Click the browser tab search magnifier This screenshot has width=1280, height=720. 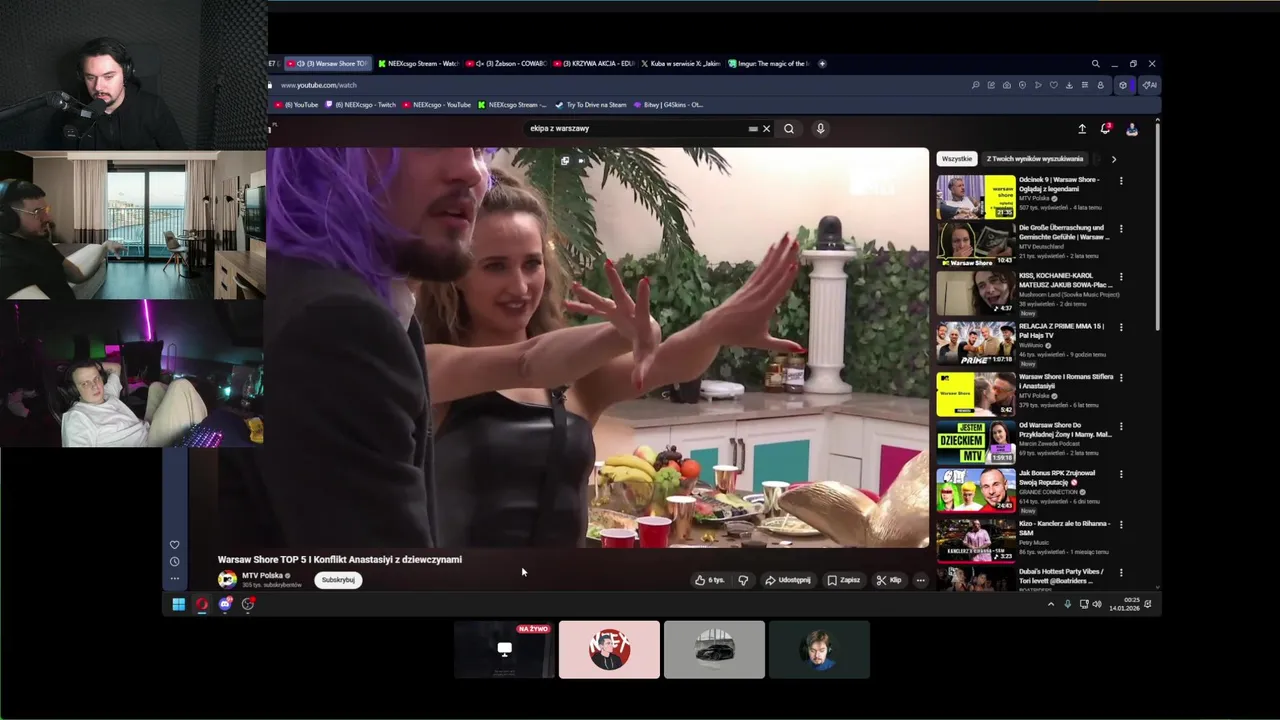point(1095,64)
